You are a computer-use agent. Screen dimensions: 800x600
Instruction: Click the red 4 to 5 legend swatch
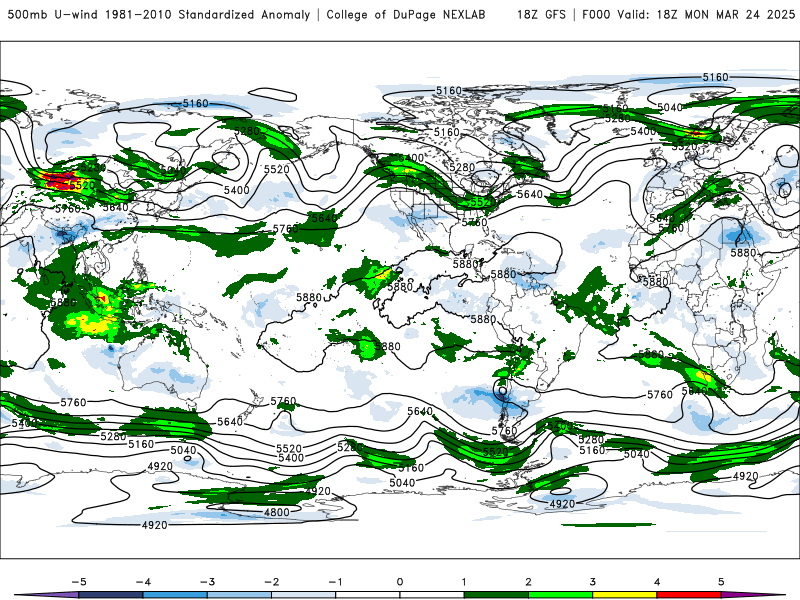(x=689, y=595)
